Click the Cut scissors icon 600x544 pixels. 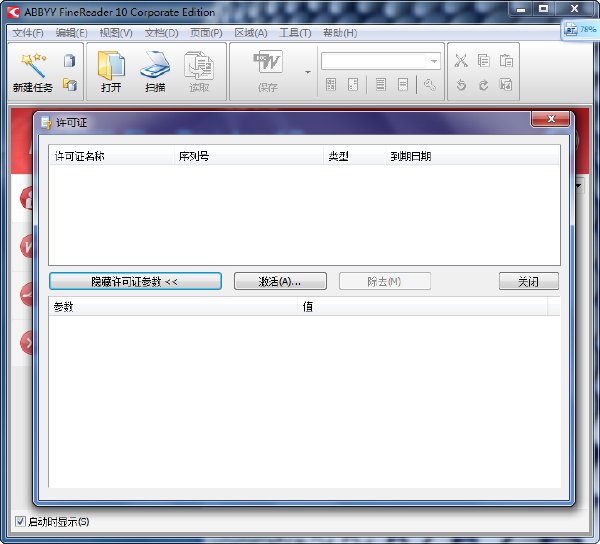pyautogui.click(x=461, y=60)
